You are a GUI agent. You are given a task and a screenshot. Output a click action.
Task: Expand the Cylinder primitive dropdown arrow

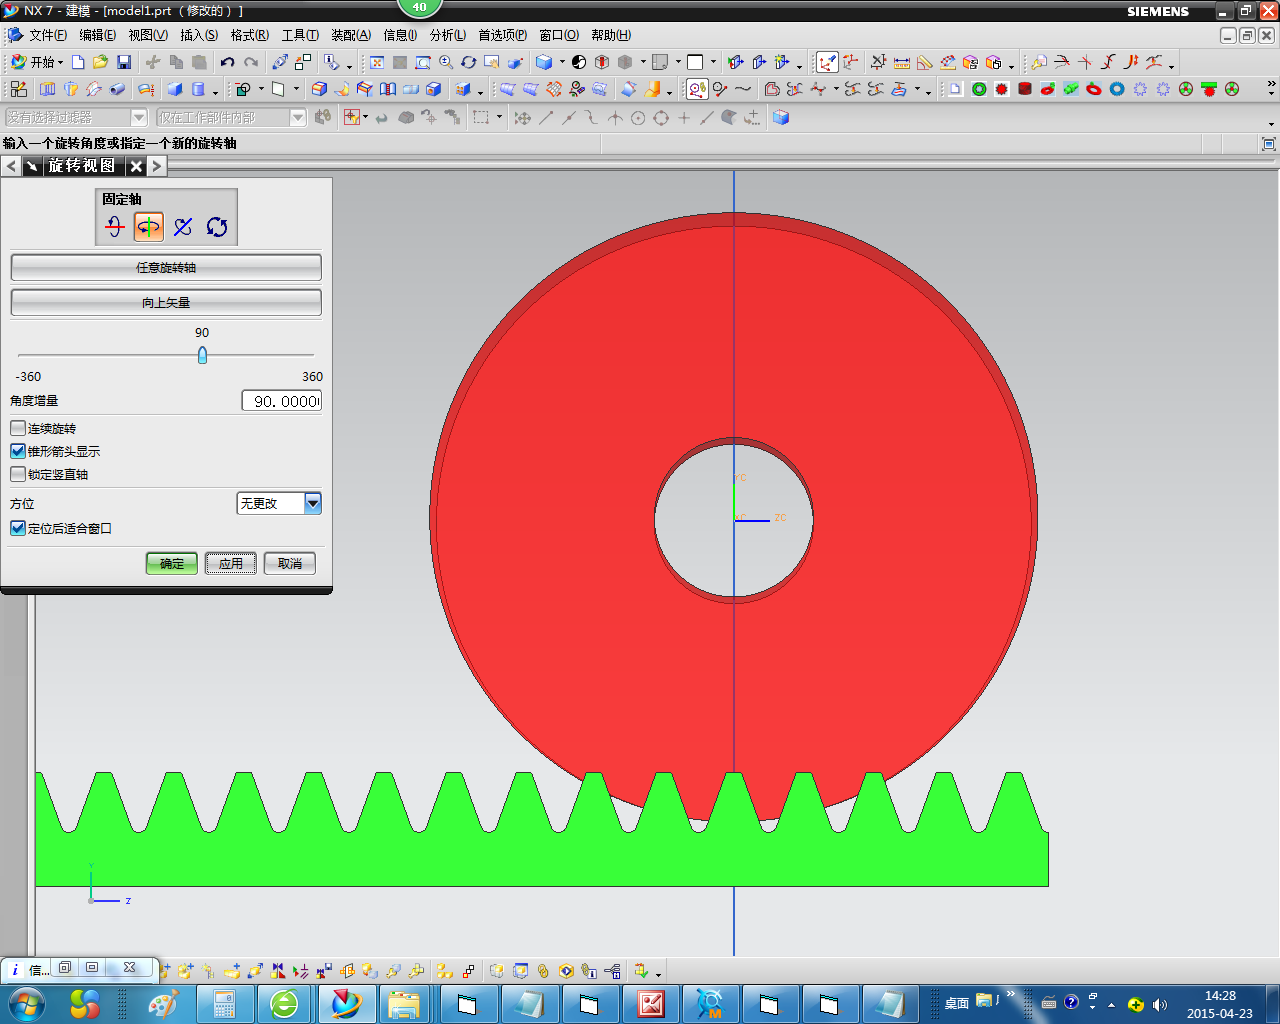[215, 91]
